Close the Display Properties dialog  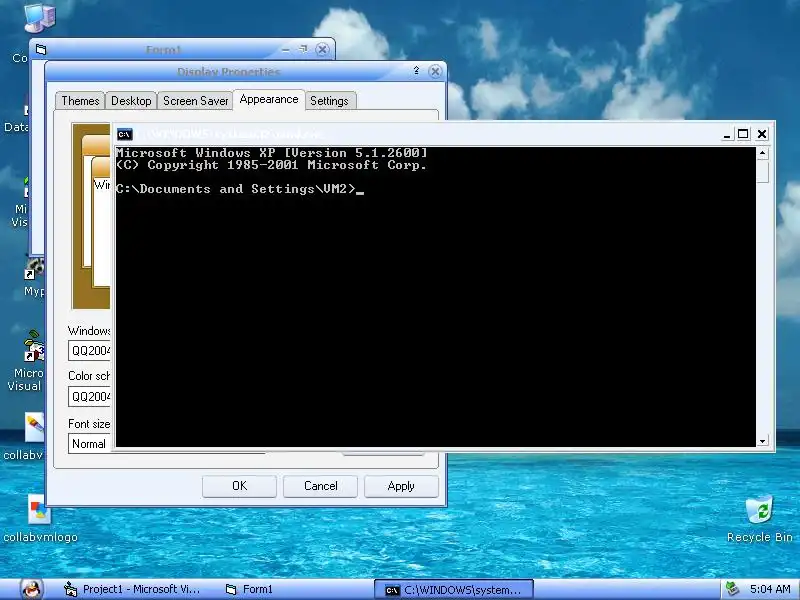(435, 71)
